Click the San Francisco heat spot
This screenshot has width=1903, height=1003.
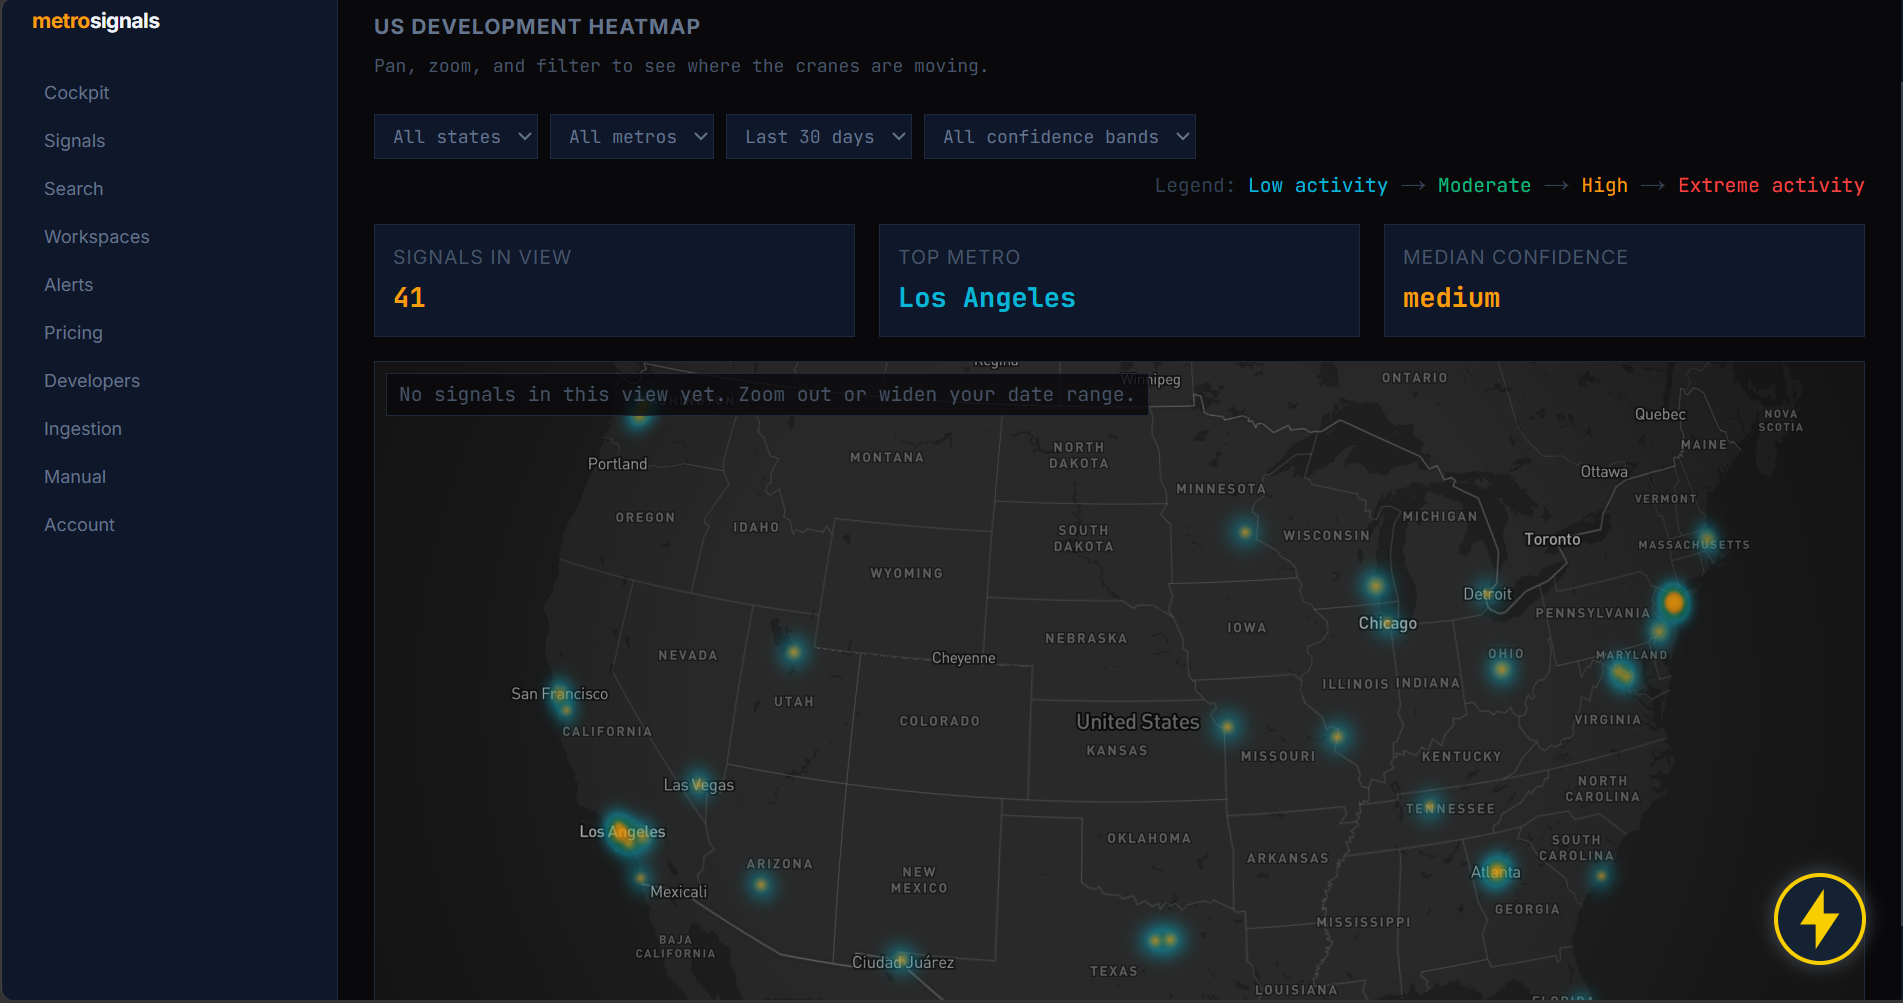tap(564, 697)
